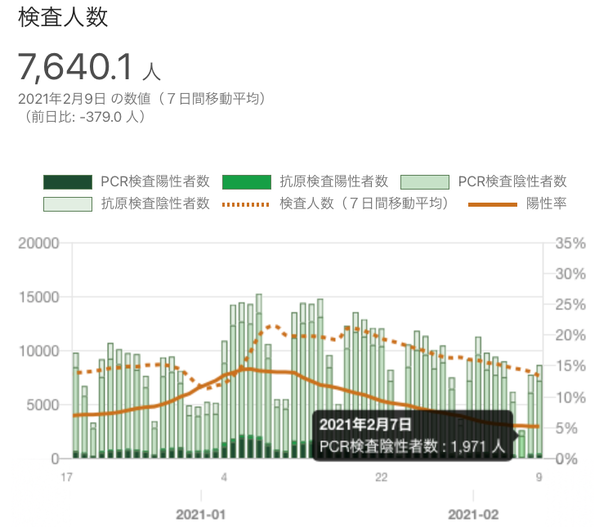
Task: Toggle the solid 陽性率 legend line
Action: [492, 204]
